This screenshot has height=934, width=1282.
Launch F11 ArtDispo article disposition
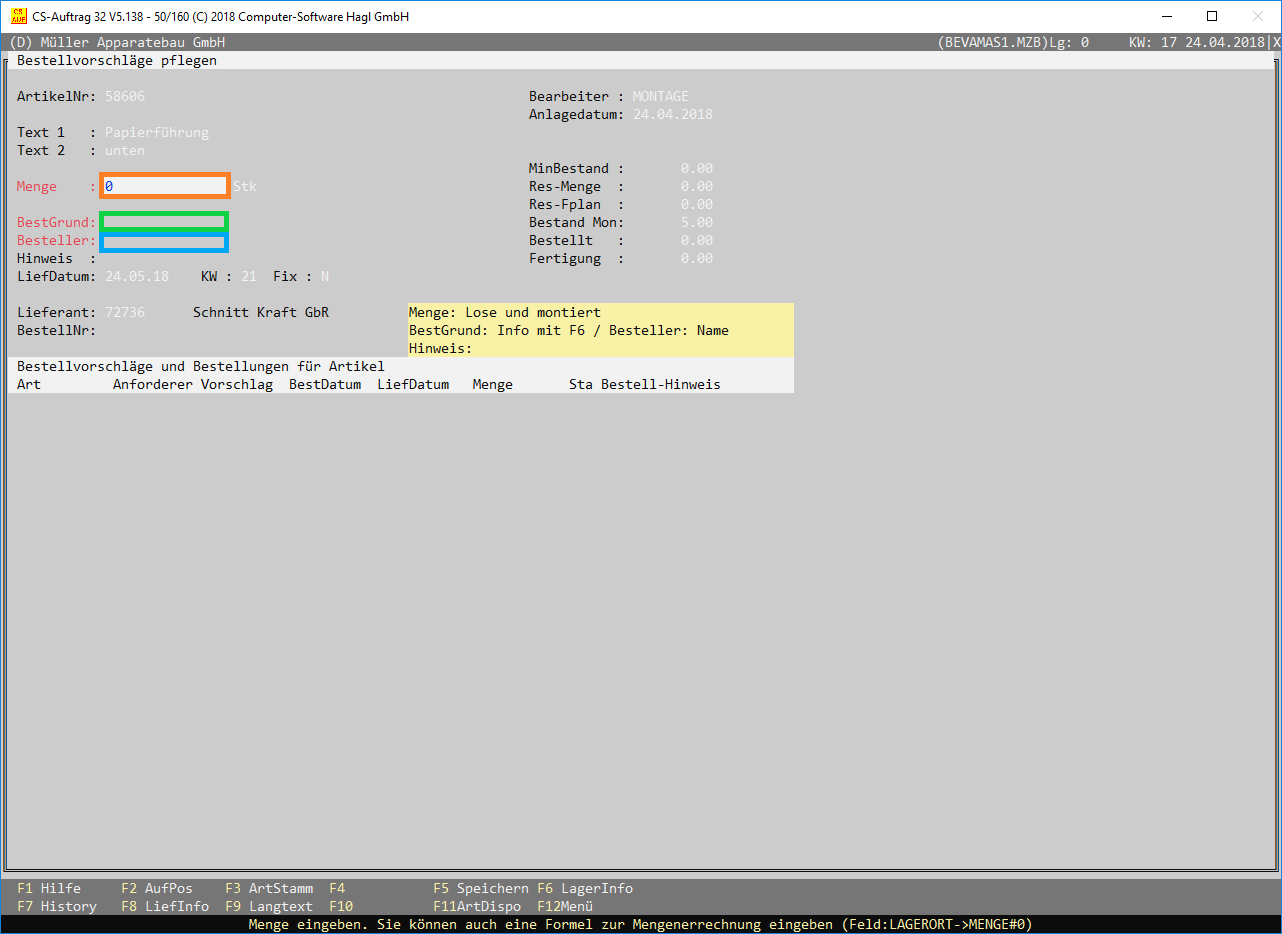[x=477, y=906]
